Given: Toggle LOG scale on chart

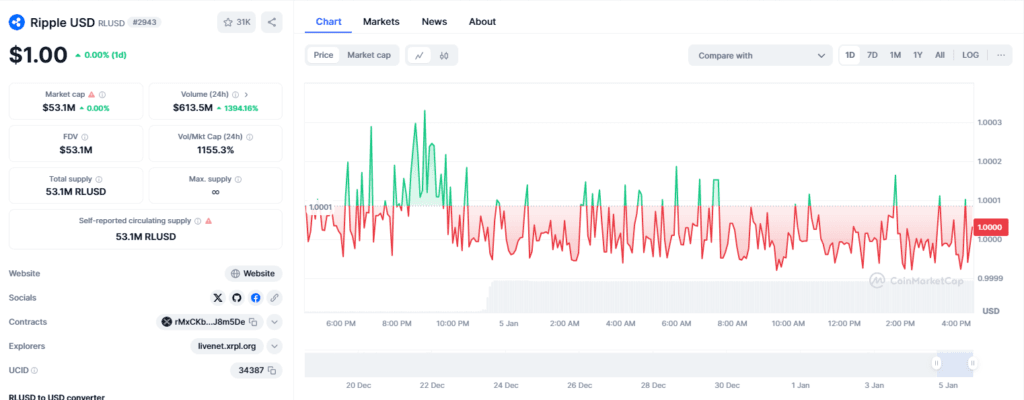Looking at the screenshot, I should point(970,56).
